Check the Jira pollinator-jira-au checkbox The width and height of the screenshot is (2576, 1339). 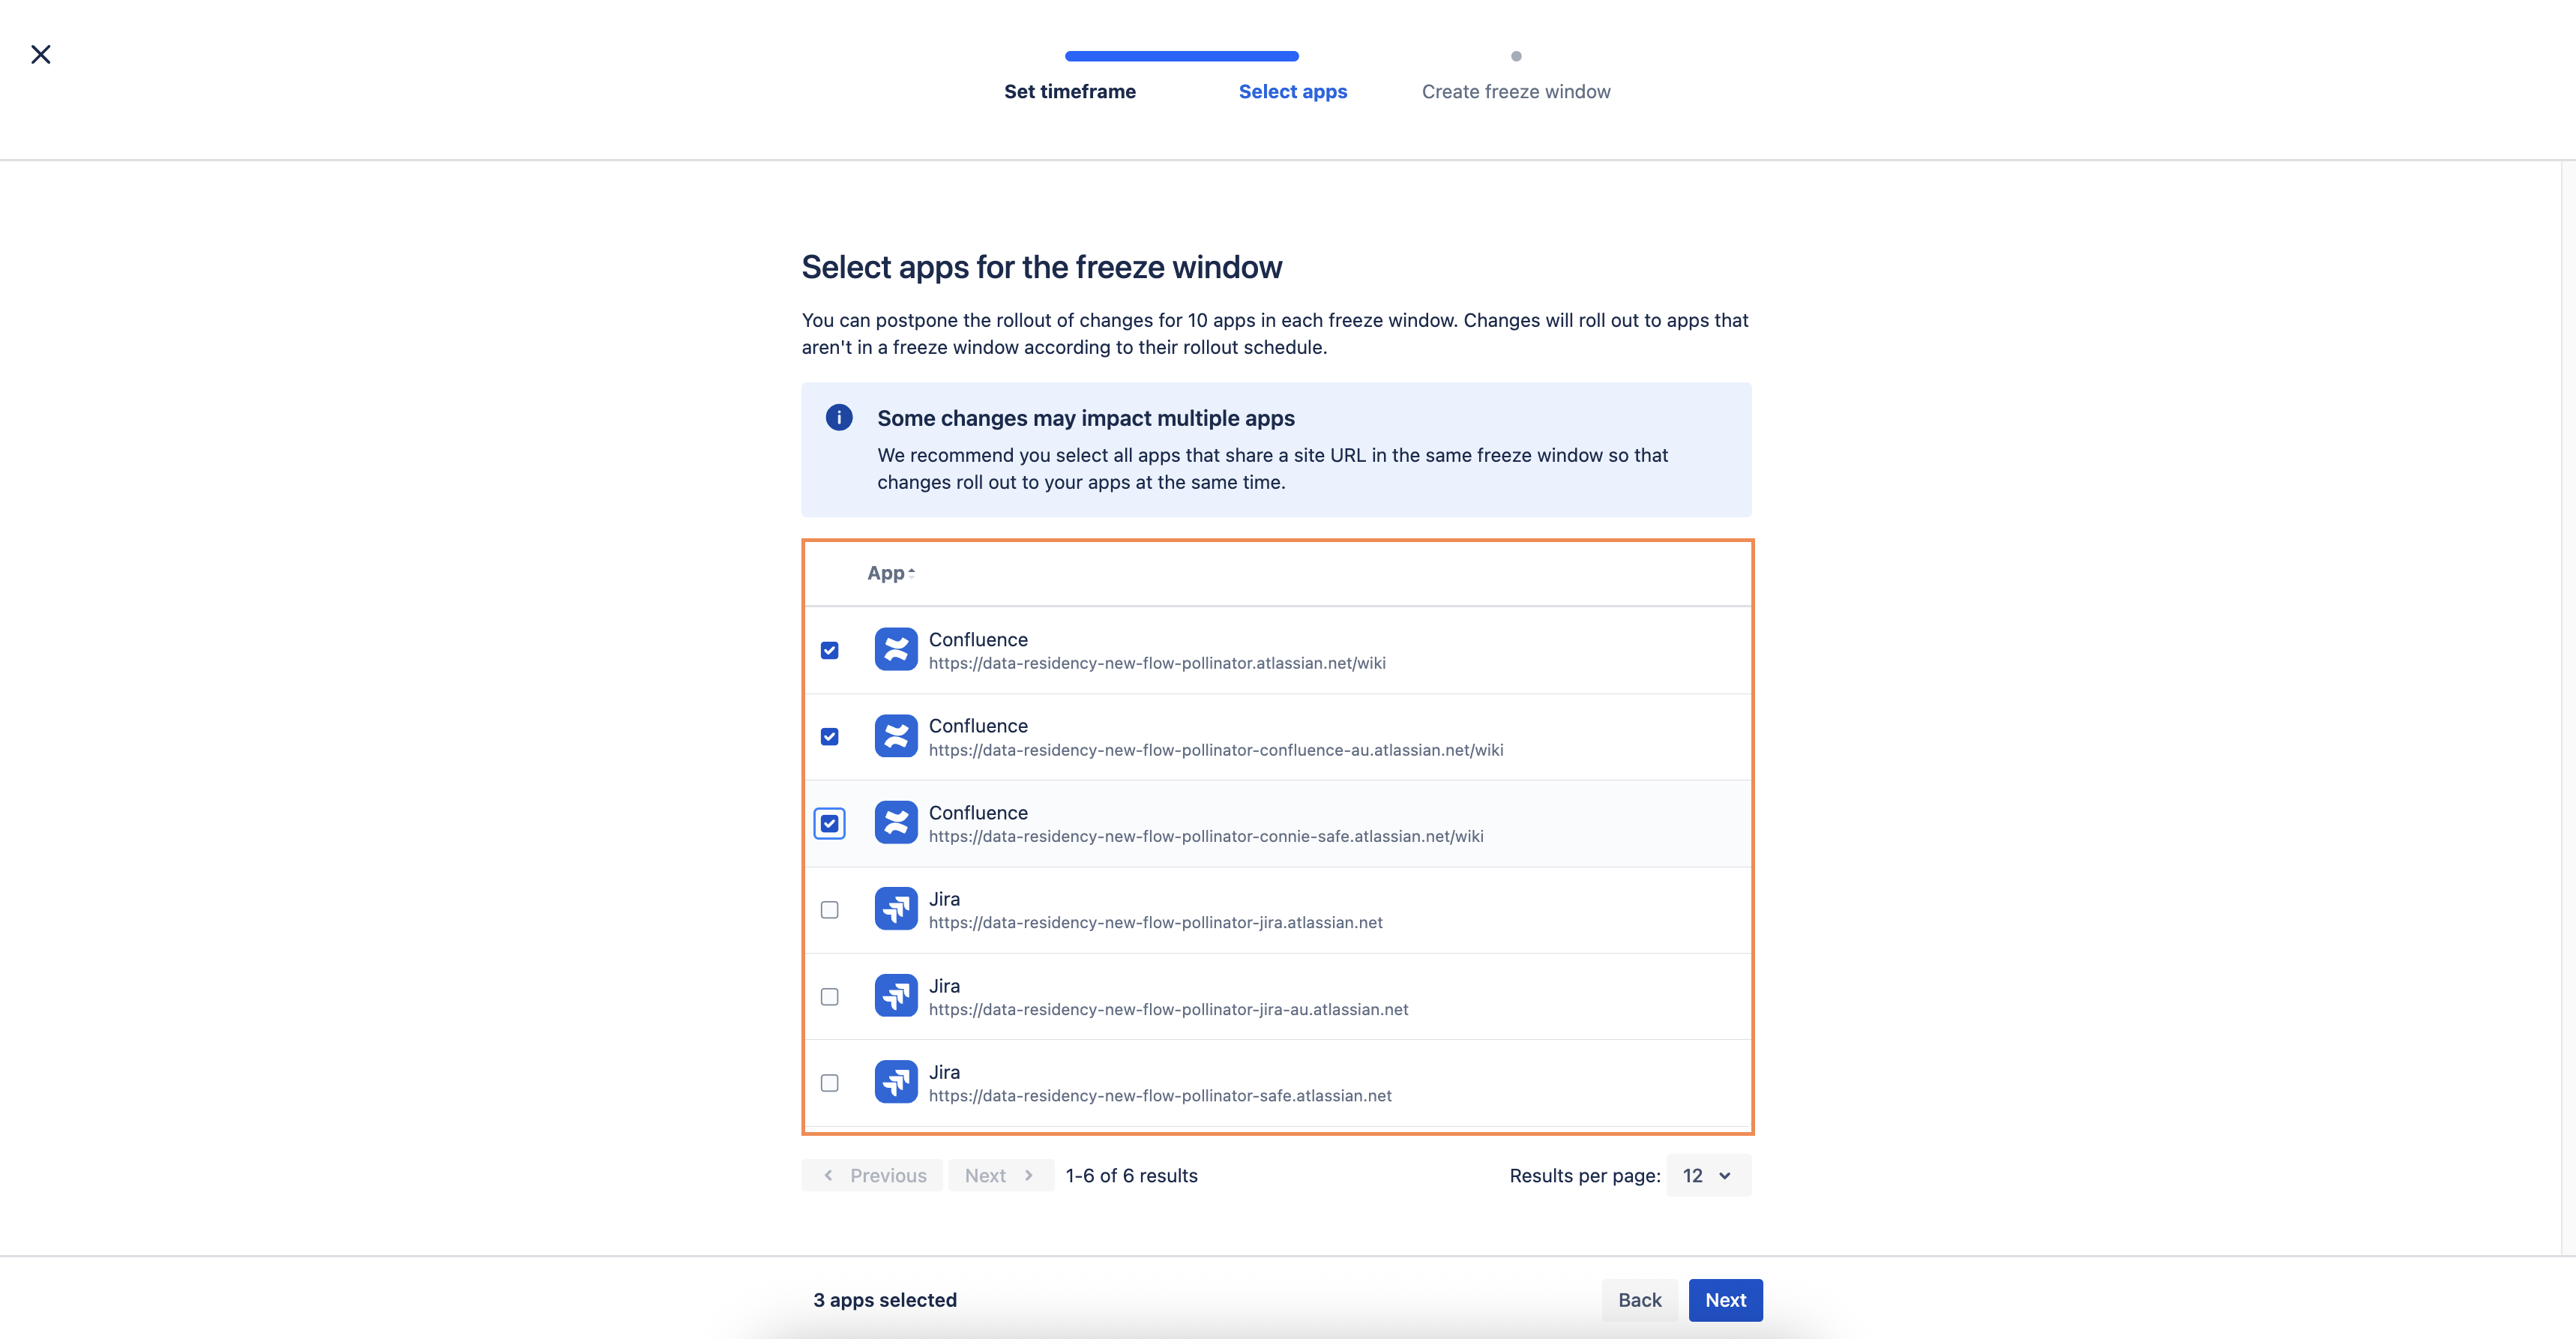[x=829, y=997]
